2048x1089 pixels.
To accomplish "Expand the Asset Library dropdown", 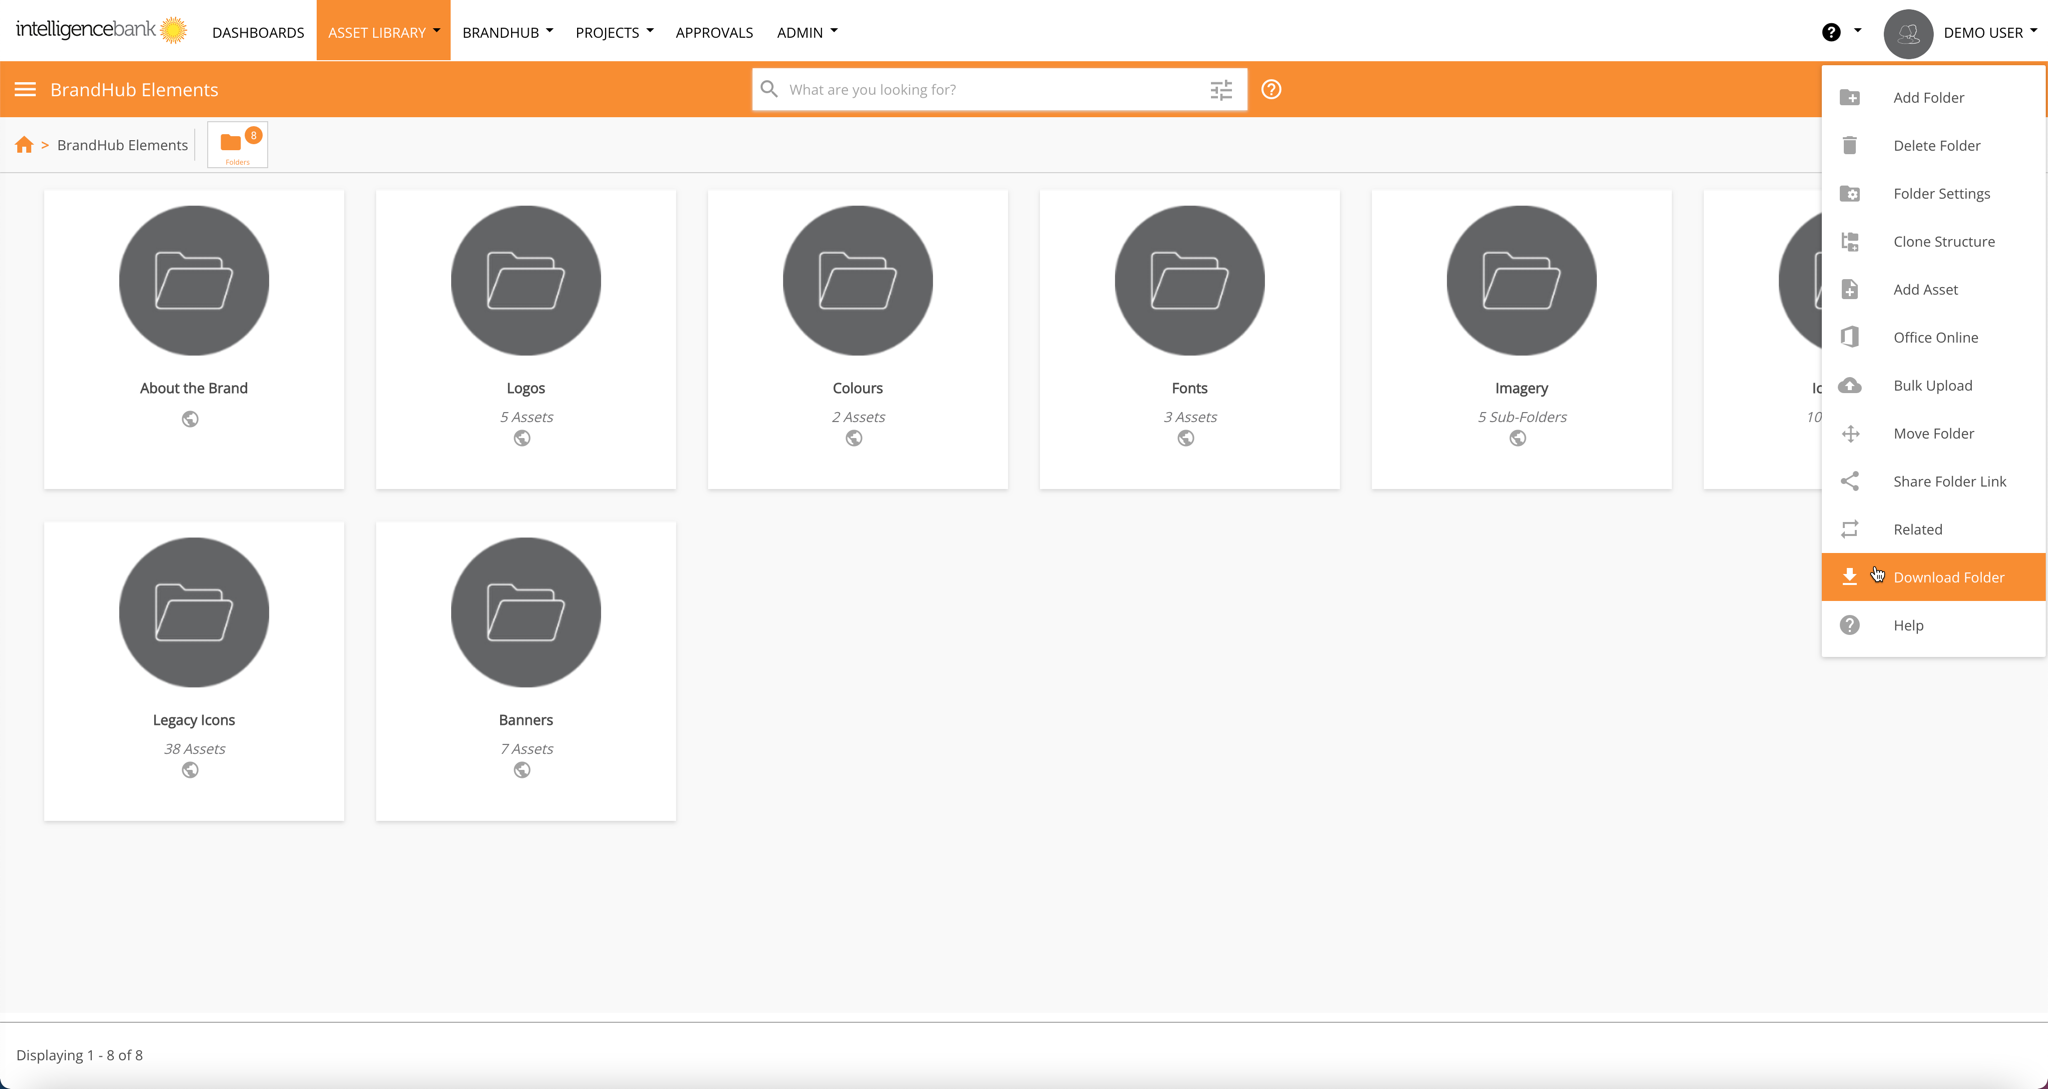I will pos(383,32).
